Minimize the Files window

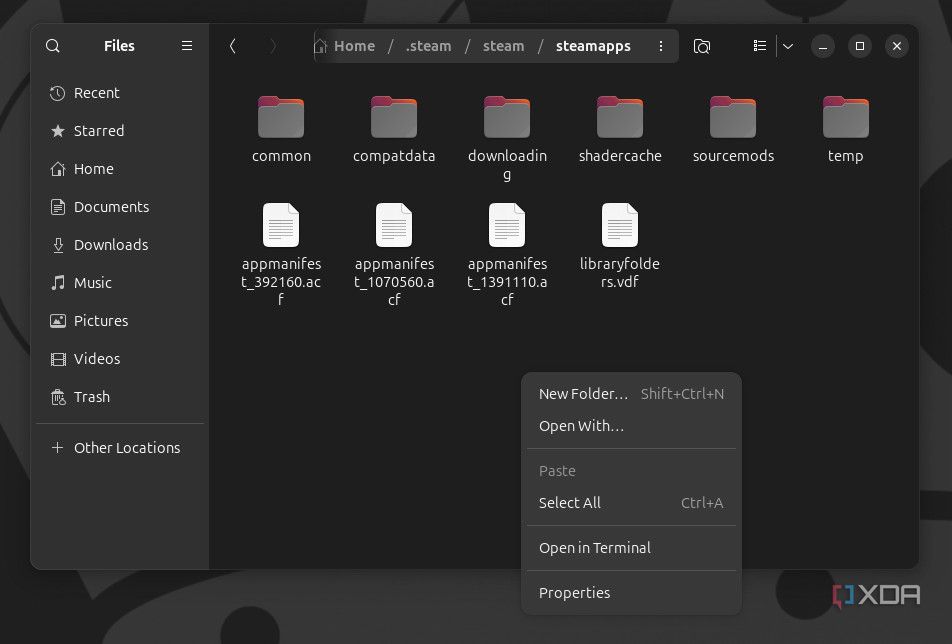pyautogui.click(x=823, y=46)
